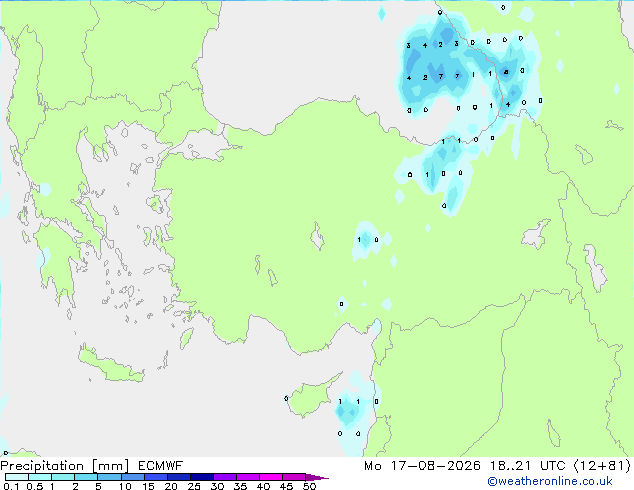Image resolution: width=634 pixels, height=490 pixels.
Task: Click the above-50 mm arrow legend tip
Action: (x=317, y=477)
